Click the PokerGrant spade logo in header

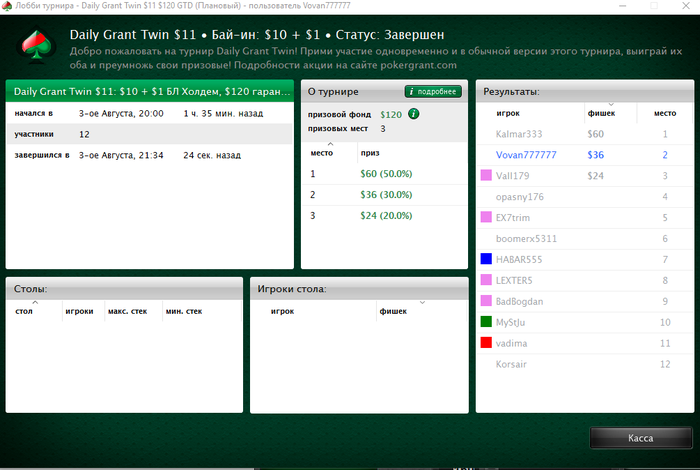(x=36, y=46)
